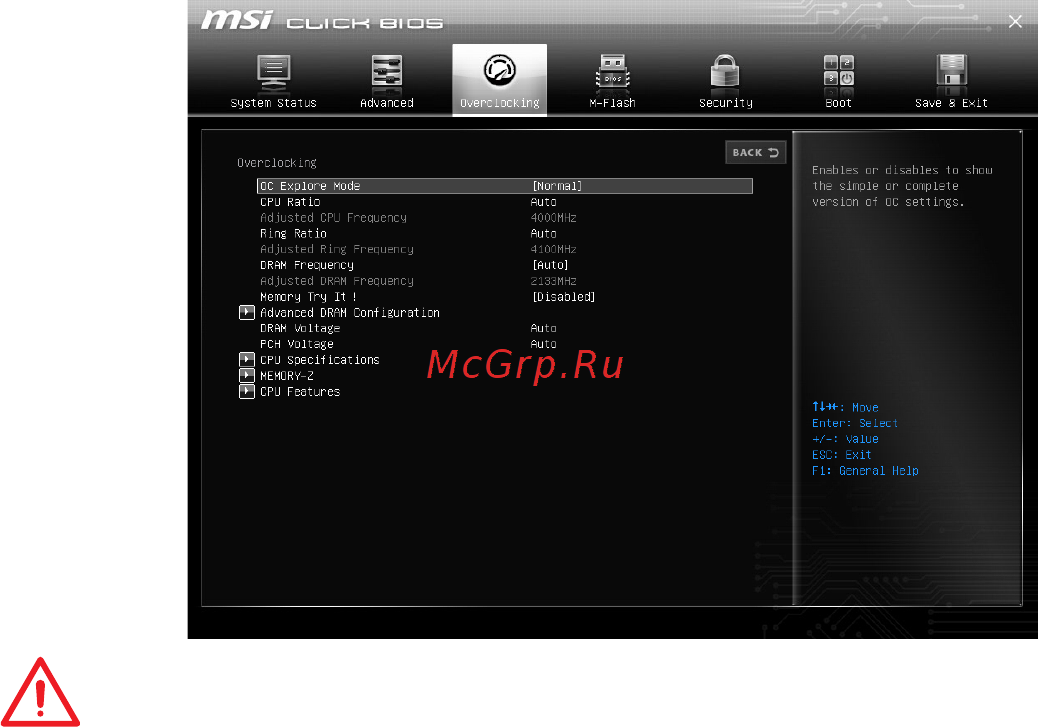Expand MEMORY-Z arrow
This screenshot has height=727, width=1038.
coord(247,375)
